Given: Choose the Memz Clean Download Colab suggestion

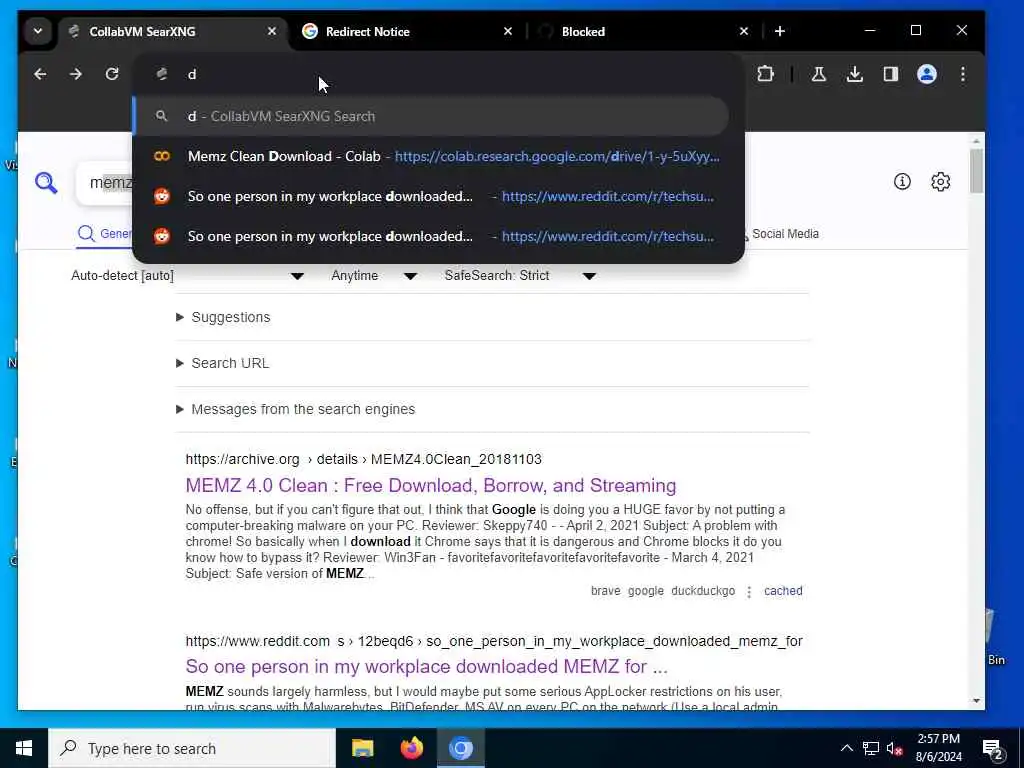Looking at the screenshot, I should pos(438,157).
